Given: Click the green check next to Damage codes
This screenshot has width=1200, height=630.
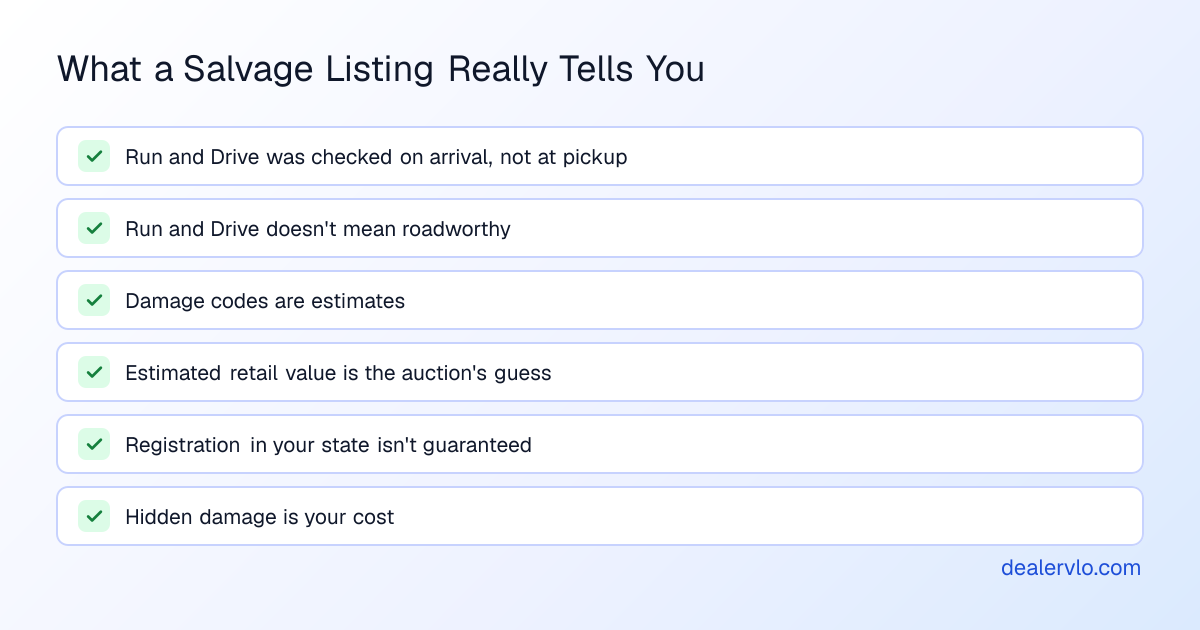Looking at the screenshot, I should pyautogui.click(x=94, y=300).
